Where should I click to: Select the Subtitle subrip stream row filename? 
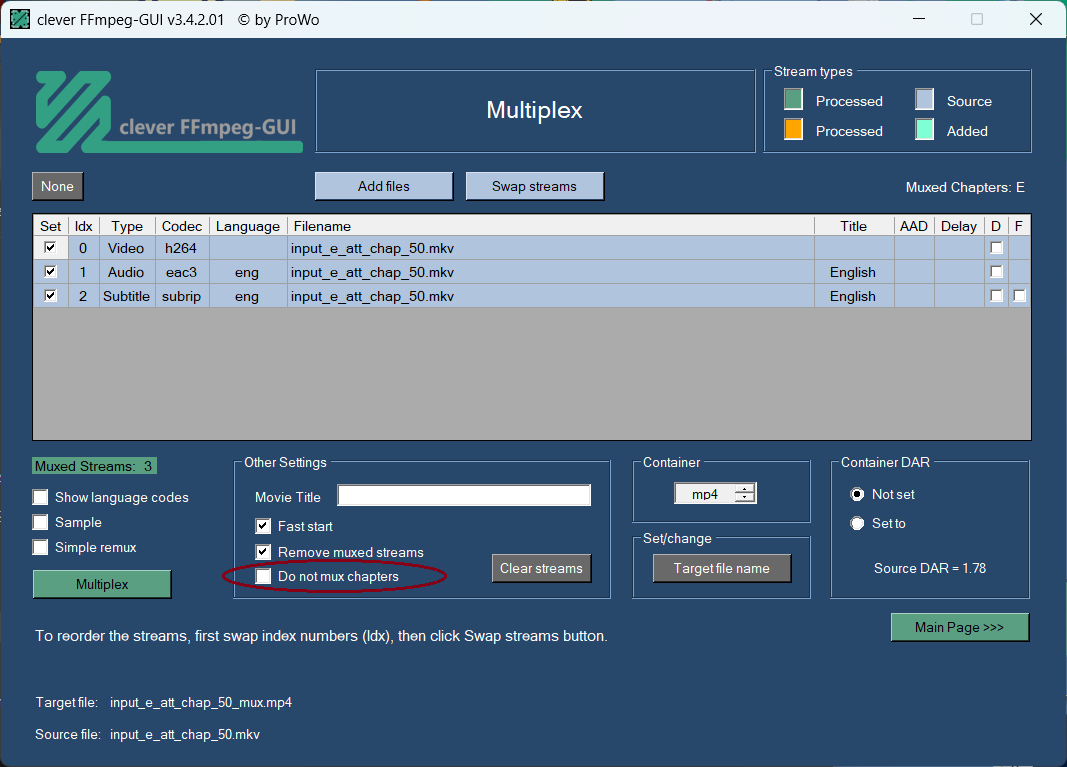(372, 296)
